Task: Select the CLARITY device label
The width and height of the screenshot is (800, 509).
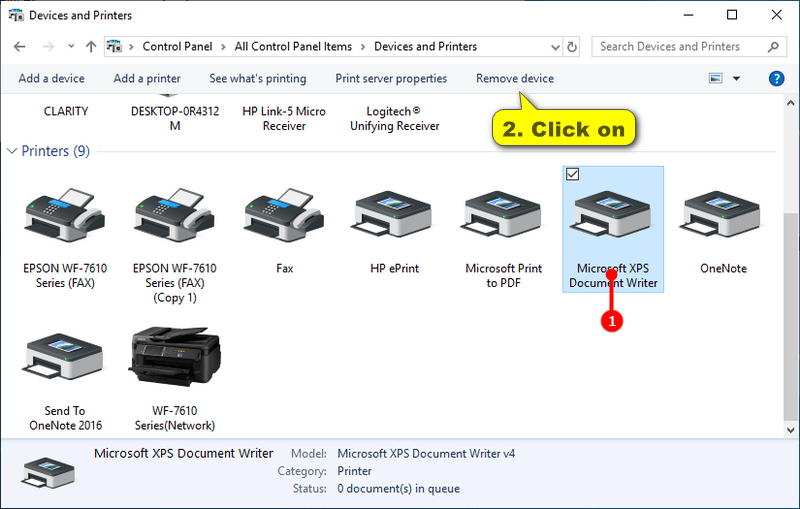Action: click(x=65, y=111)
